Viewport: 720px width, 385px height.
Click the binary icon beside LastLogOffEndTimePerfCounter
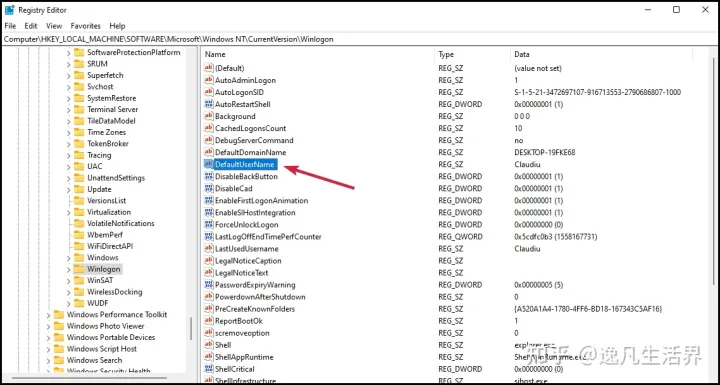tap(209, 237)
